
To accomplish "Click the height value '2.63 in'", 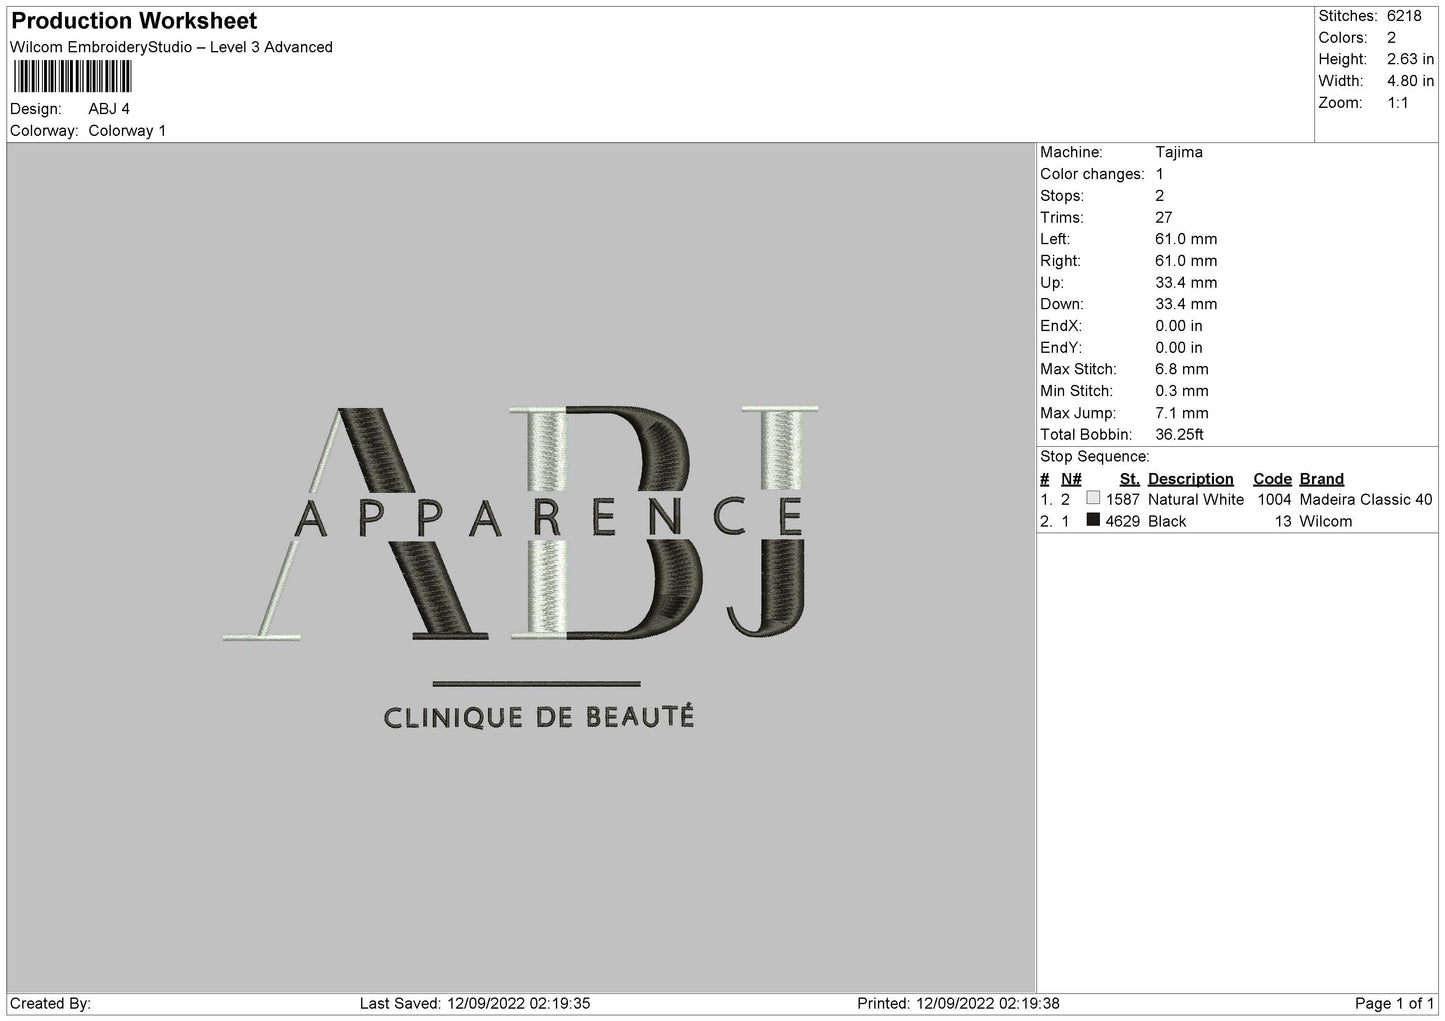I will 1410,60.
